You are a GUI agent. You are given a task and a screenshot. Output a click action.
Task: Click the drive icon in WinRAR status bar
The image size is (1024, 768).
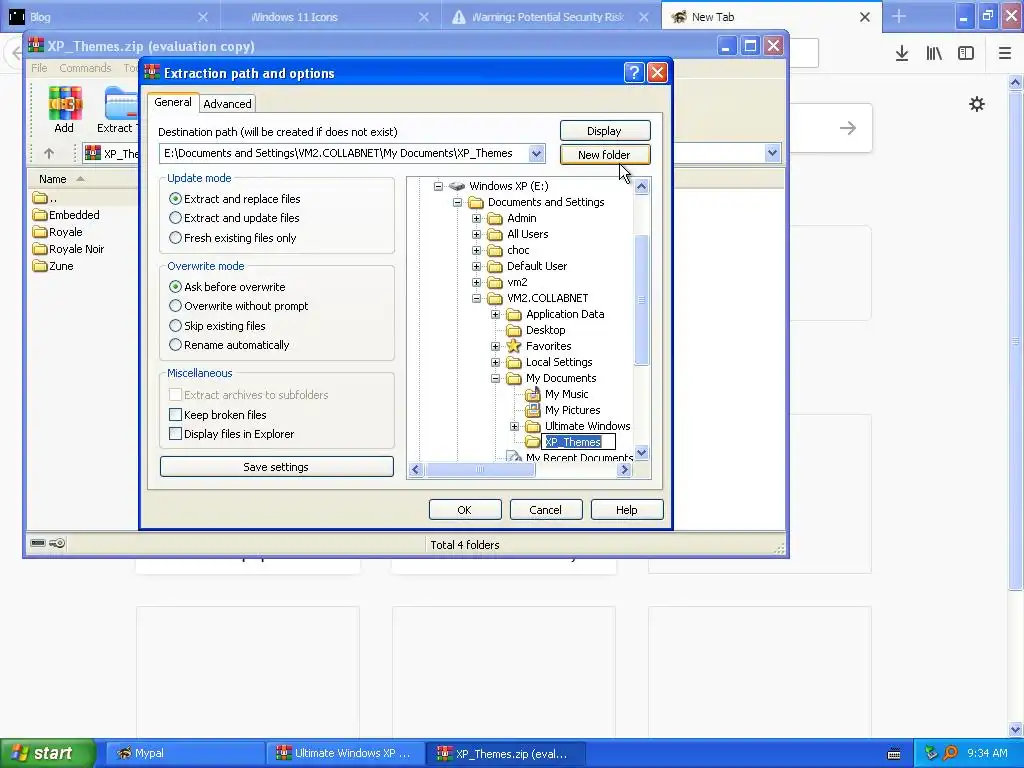tap(38, 543)
